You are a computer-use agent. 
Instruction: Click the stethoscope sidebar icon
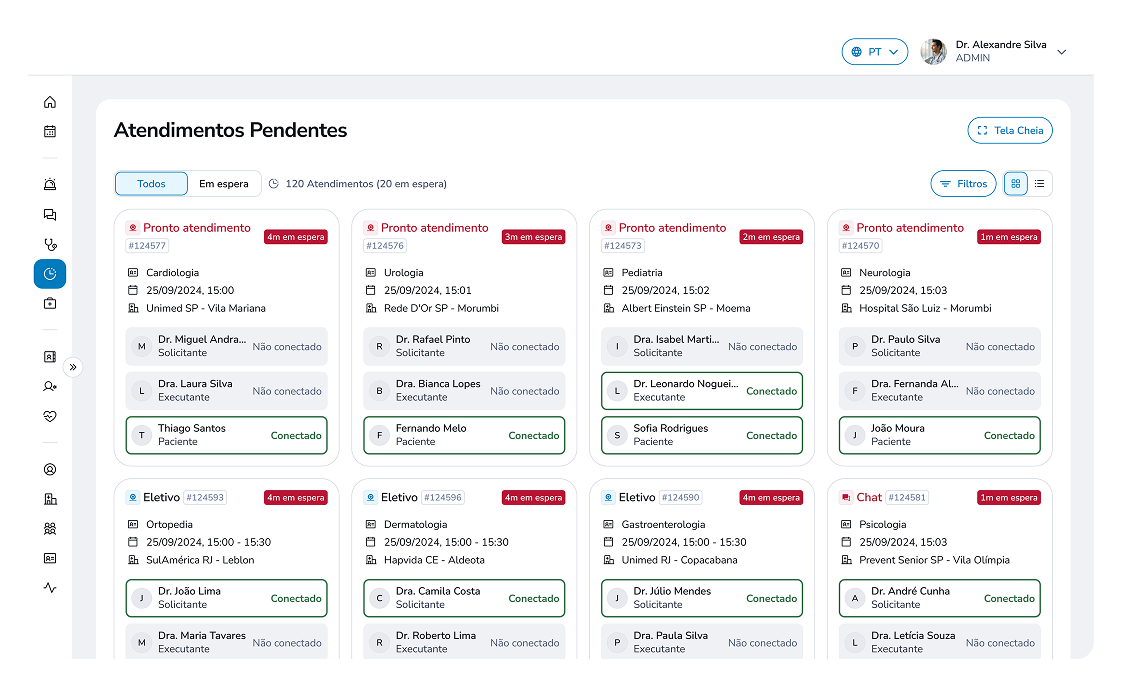(50, 244)
